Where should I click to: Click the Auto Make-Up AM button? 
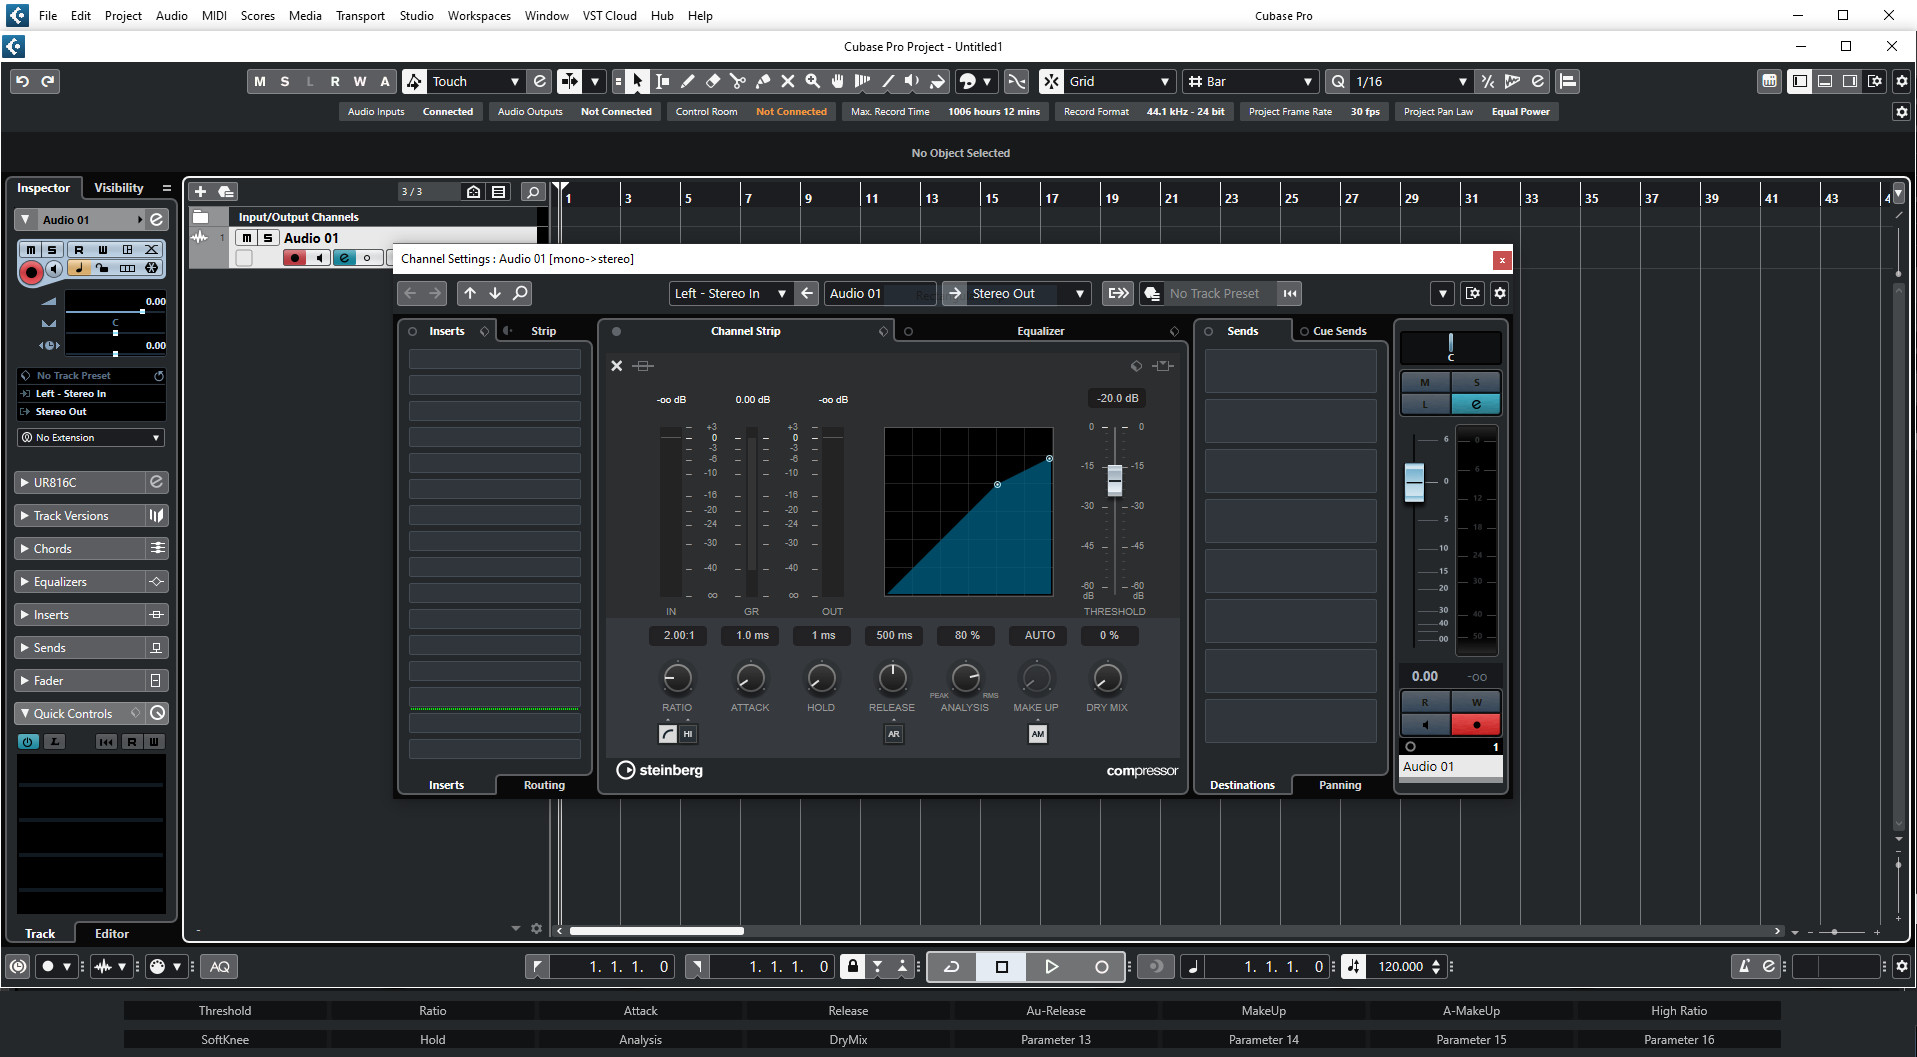[x=1038, y=734]
